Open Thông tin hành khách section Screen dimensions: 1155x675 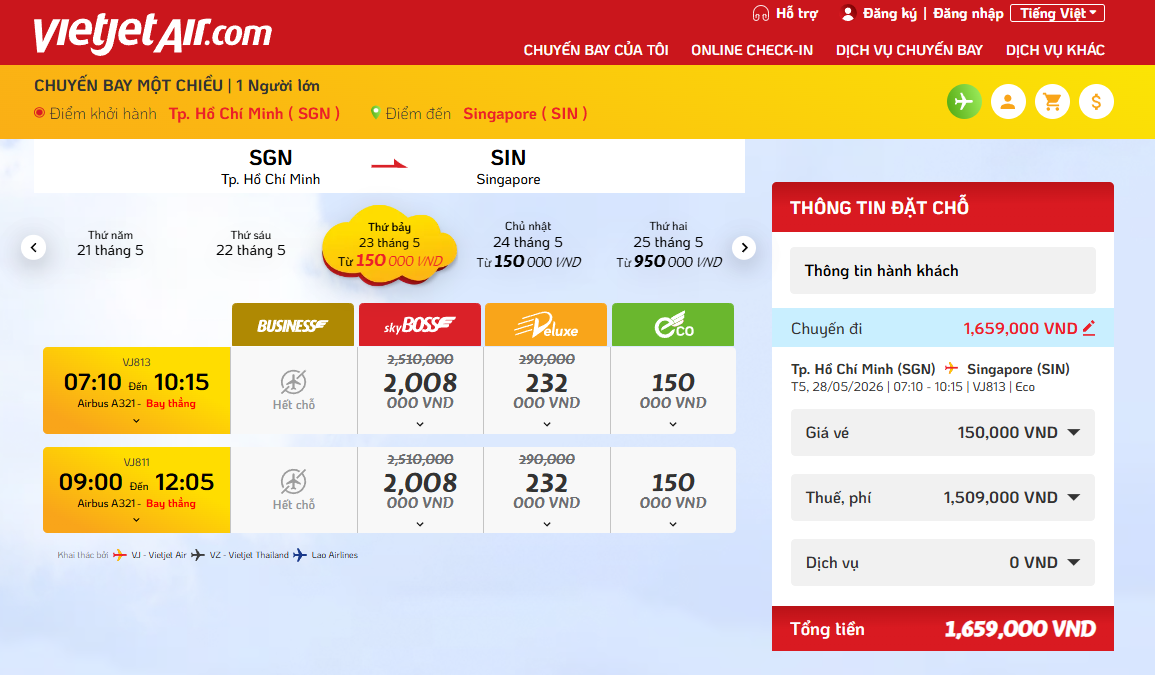pos(943,270)
